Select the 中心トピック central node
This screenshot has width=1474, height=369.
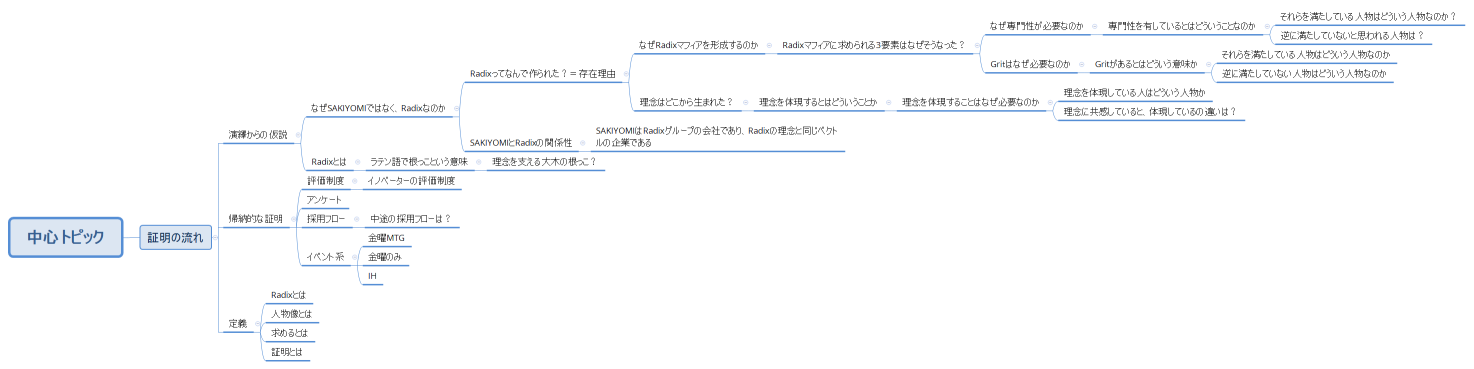pyautogui.click(x=66, y=238)
